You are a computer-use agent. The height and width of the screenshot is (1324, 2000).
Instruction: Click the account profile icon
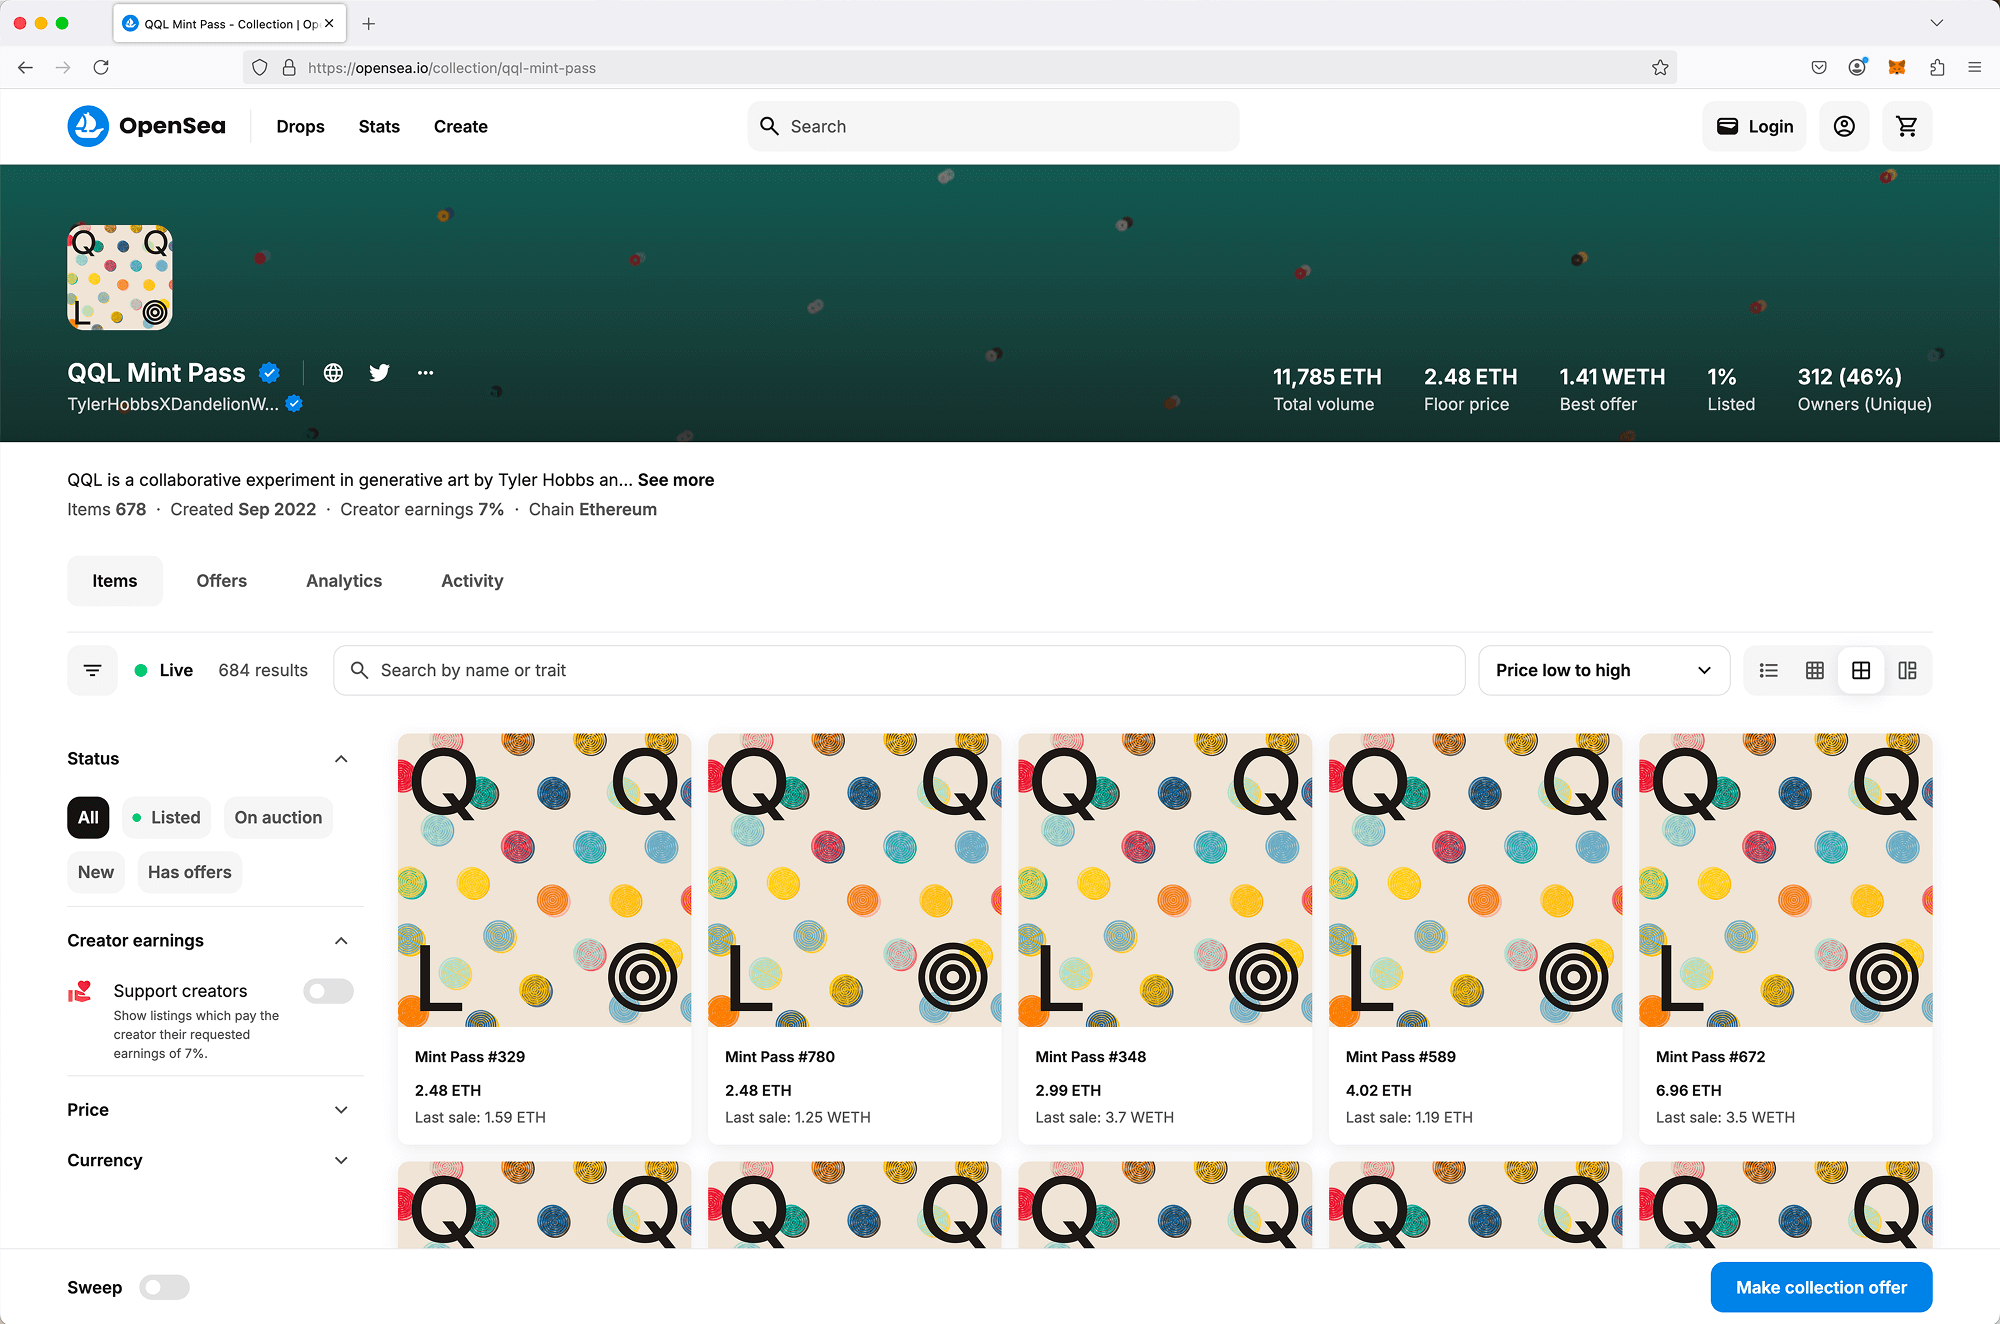pyautogui.click(x=1843, y=126)
